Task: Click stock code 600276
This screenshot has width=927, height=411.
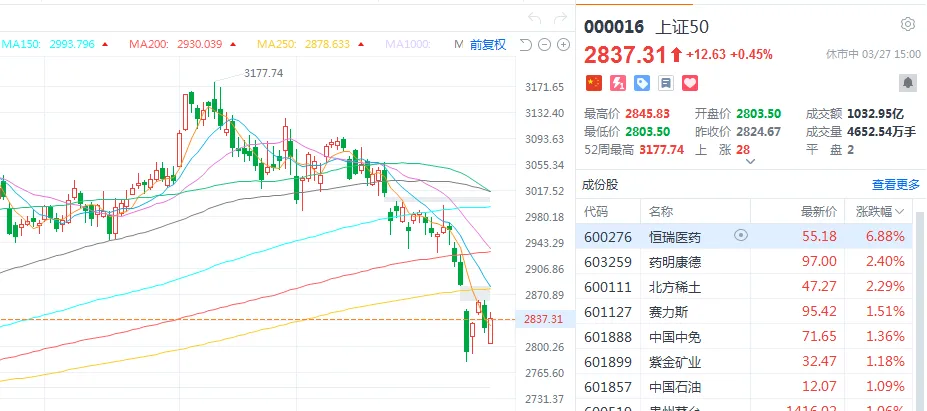Action: [x=608, y=237]
